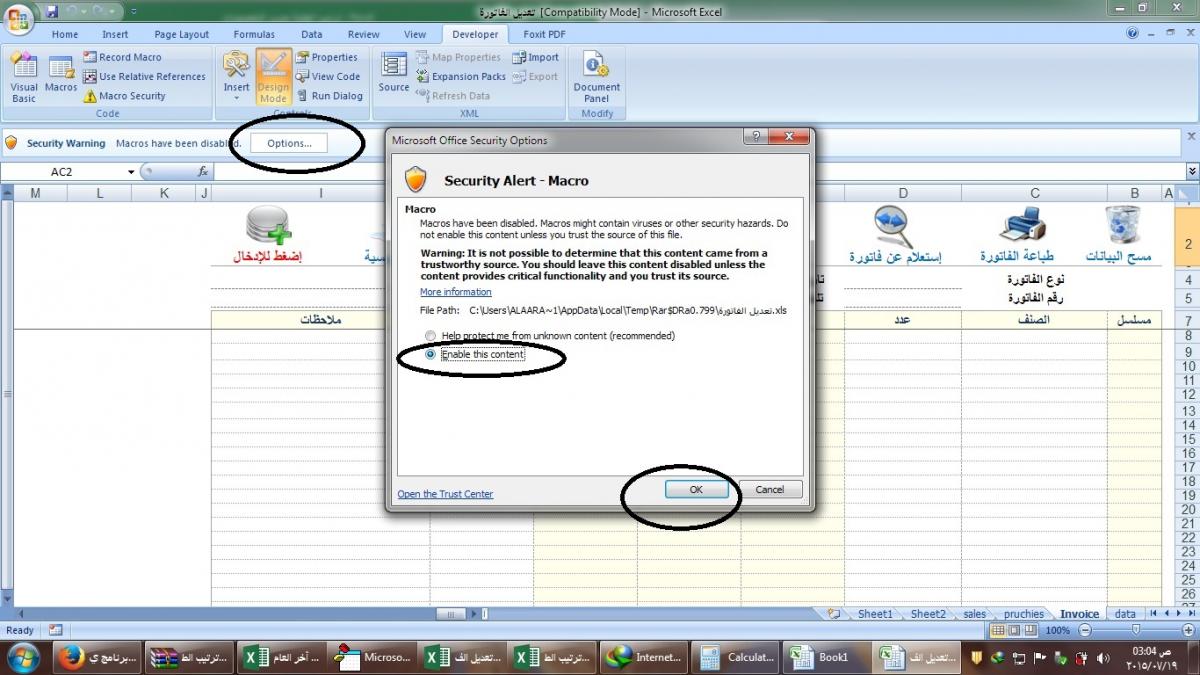Click the zoom out minus button

pyautogui.click(x=1084, y=631)
